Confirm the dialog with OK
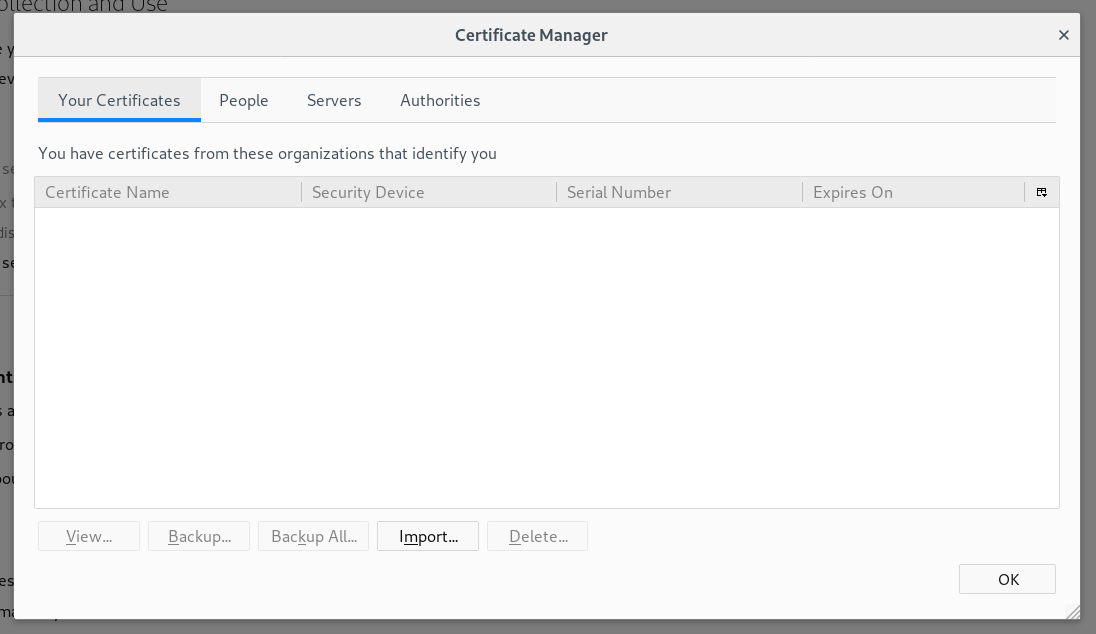Viewport: 1096px width, 634px height. (1007, 579)
